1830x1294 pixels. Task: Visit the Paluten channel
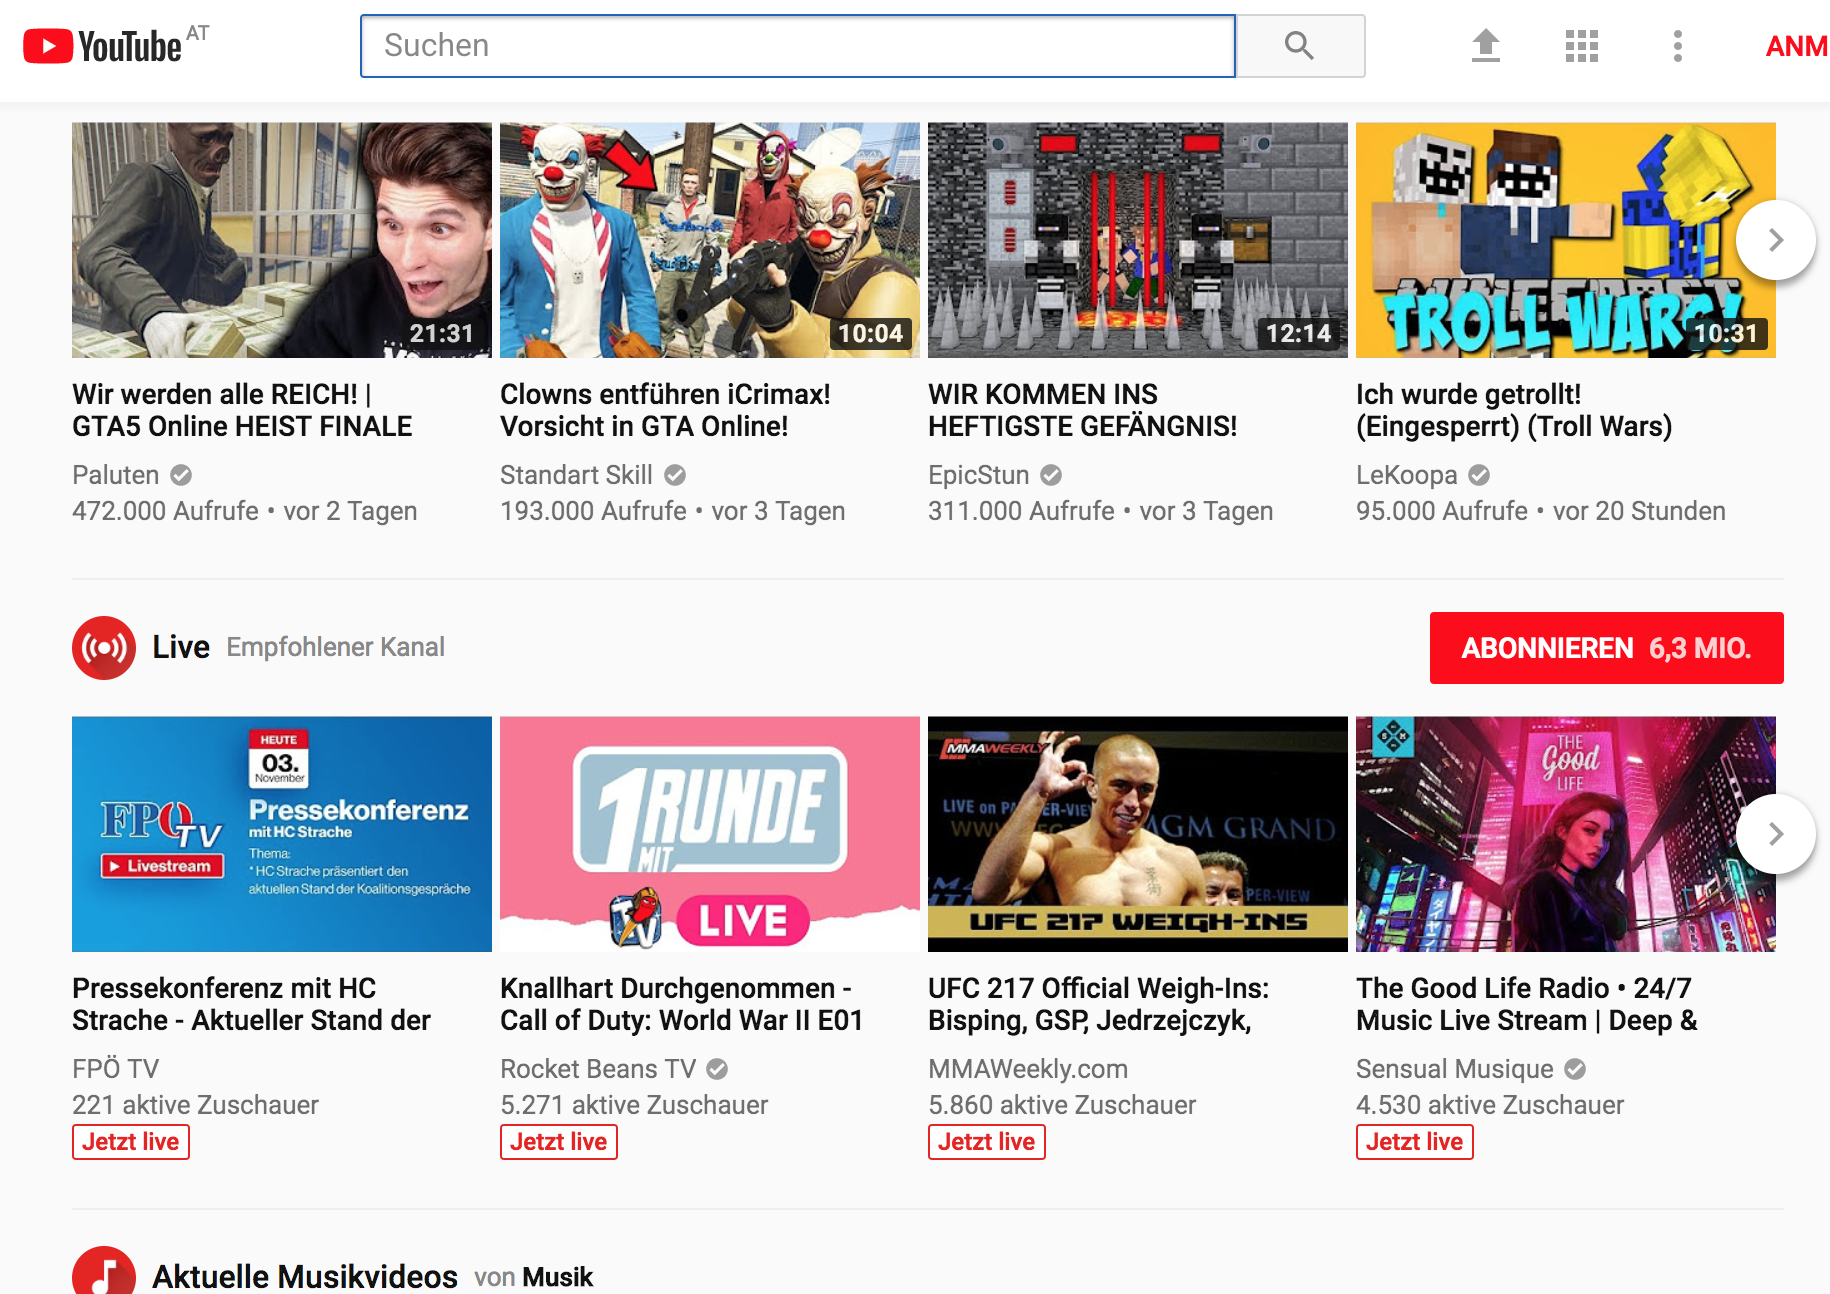[x=116, y=475]
